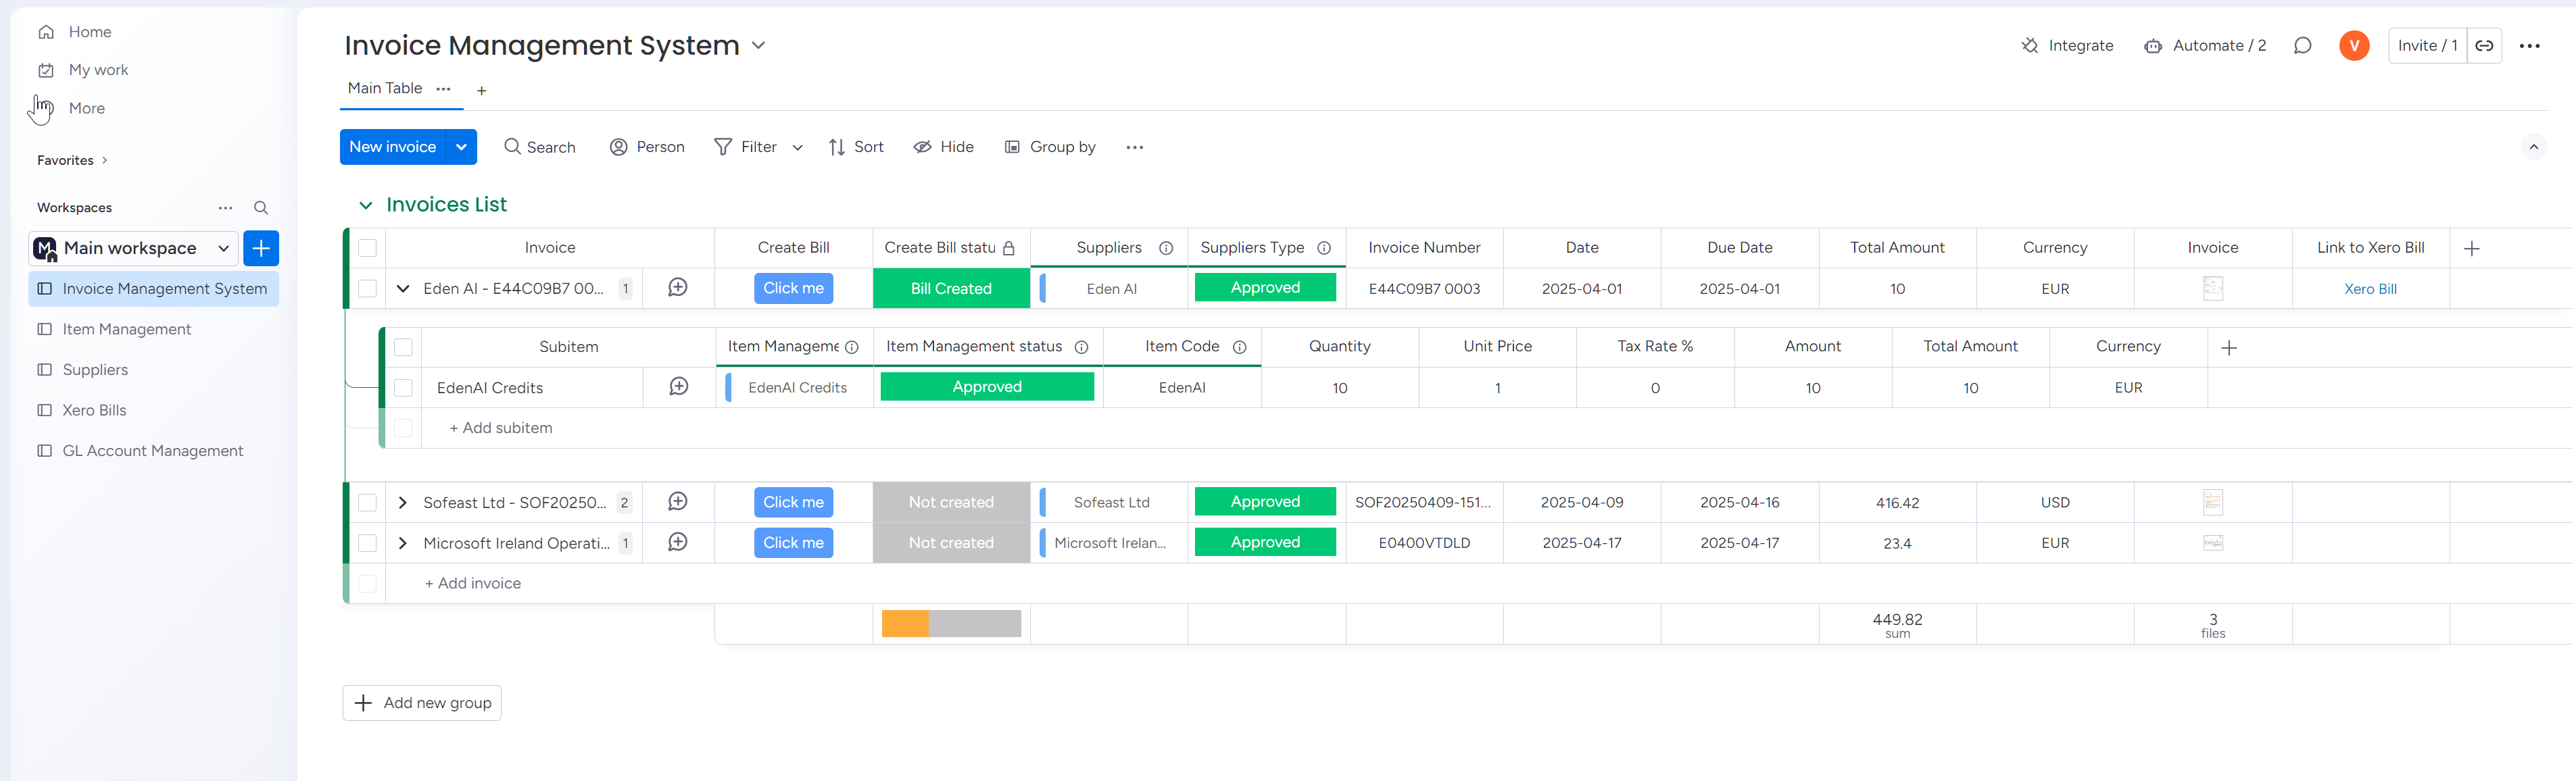This screenshot has width=2576, height=781.
Task: Open the board options three-dot menu
Action: click(2529, 46)
